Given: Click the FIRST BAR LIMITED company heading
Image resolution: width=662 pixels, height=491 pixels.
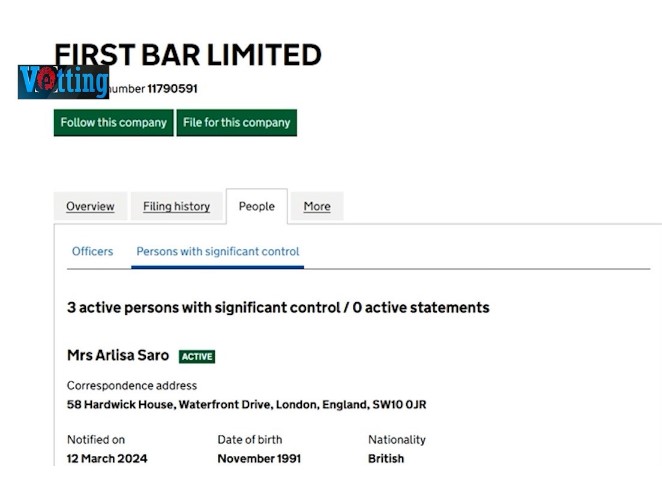Looking at the screenshot, I should (x=188, y=54).
